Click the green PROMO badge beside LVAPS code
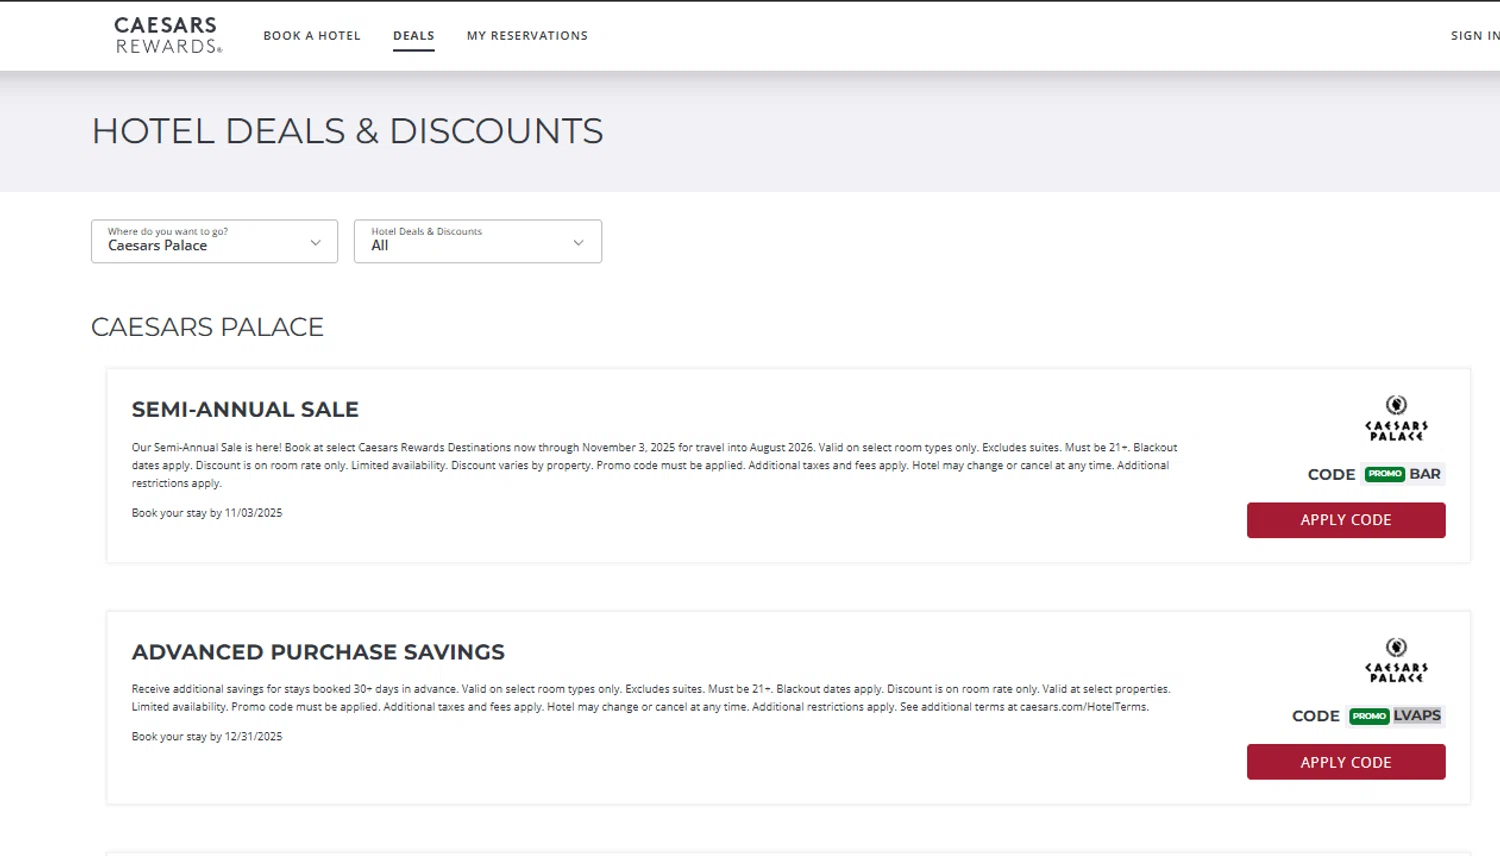Screen dimensions: 1500x856 1369,716
